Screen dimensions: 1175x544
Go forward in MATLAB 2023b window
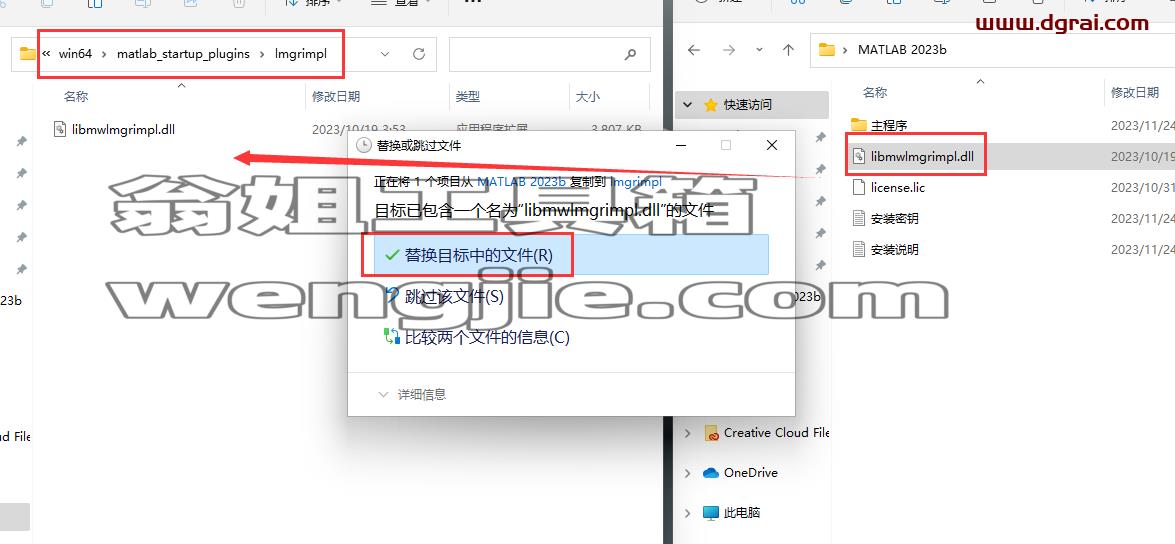click(728, 50)
